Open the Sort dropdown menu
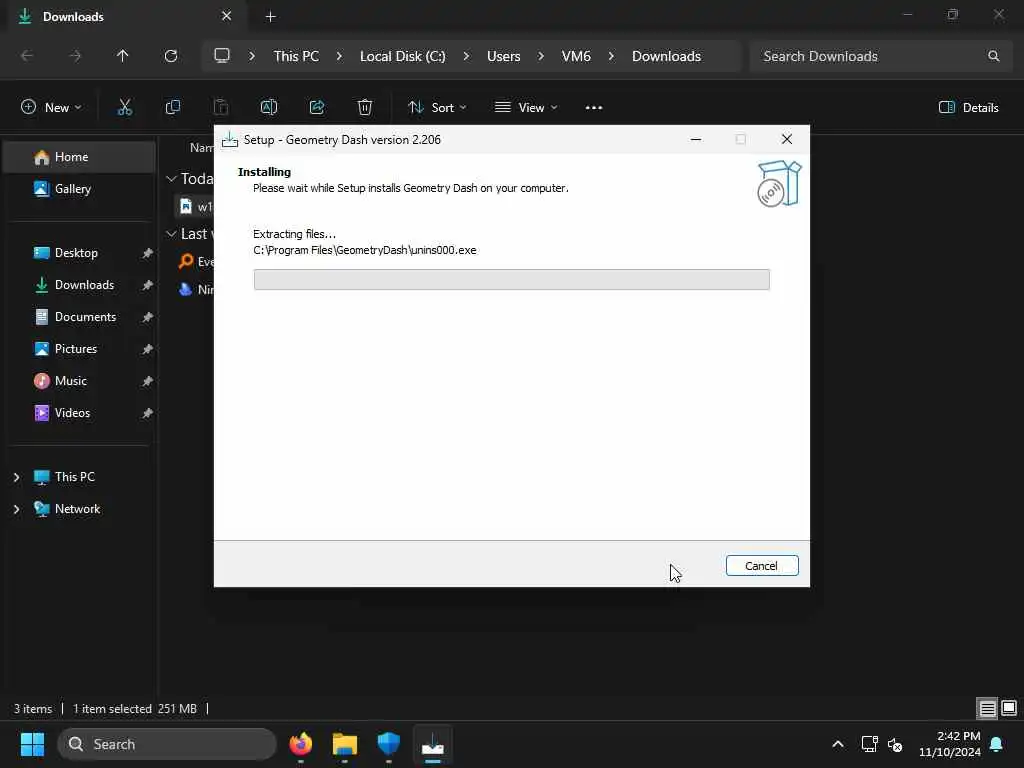This screenshot has width=1024, height=768. (x=436, y=107)
